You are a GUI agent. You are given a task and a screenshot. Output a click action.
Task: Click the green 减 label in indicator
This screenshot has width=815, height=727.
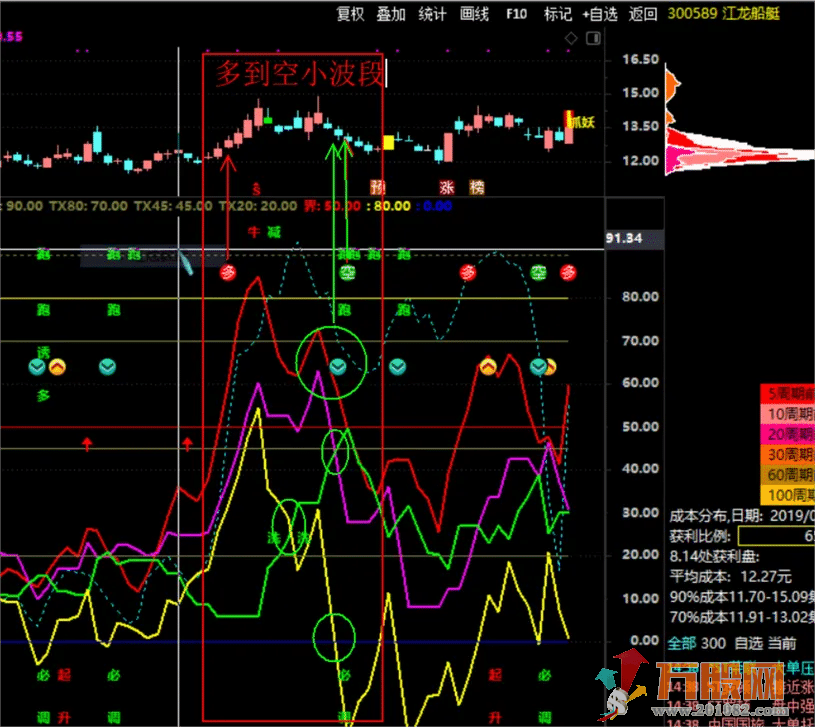point(274,231)
